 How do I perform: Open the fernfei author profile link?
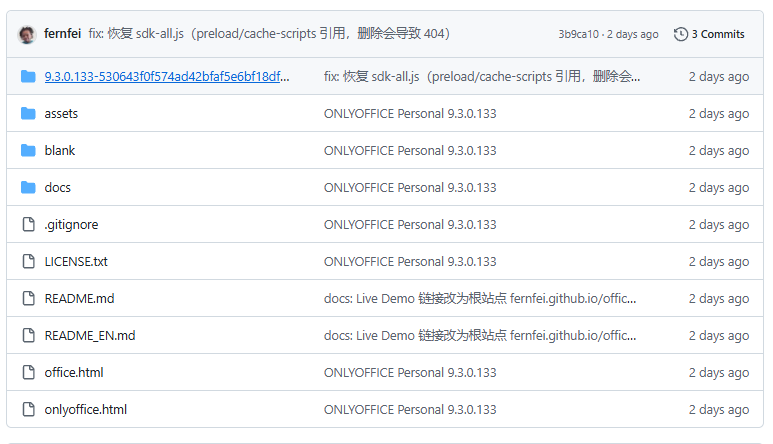pyautogui.click(x=63, y=34)
